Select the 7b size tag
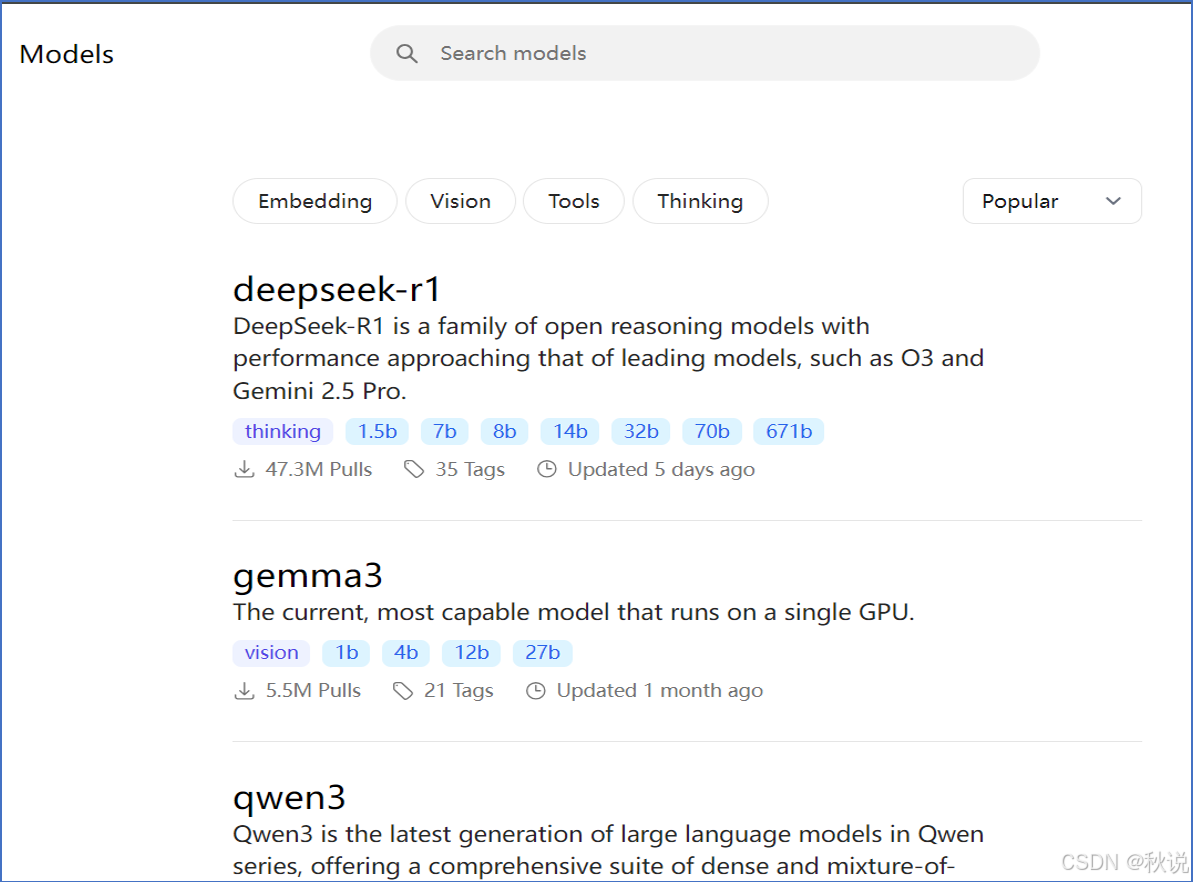1193x882 pixels. (x=445, y=431)
